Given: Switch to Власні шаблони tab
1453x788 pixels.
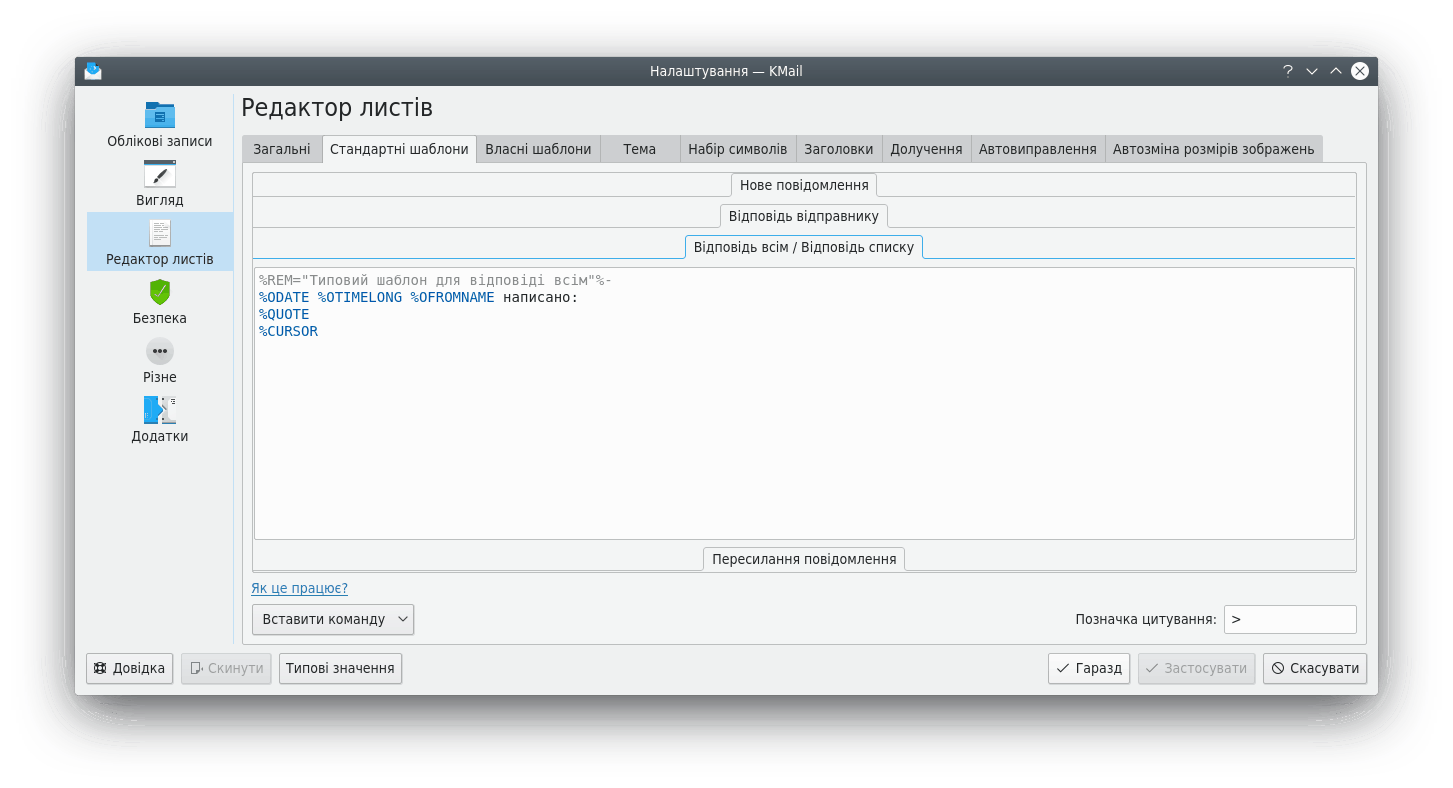Looking at the screenshot, I should (x=538, y=149).
